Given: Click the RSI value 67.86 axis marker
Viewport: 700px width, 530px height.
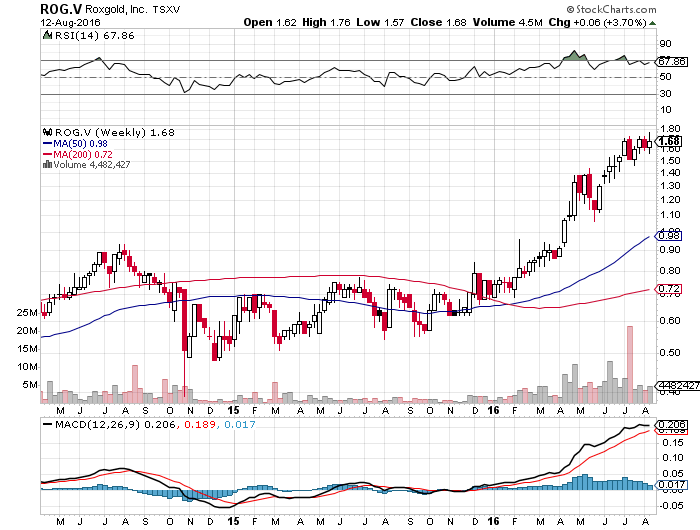Looking at the screenshot, I should tap(671, 62).
